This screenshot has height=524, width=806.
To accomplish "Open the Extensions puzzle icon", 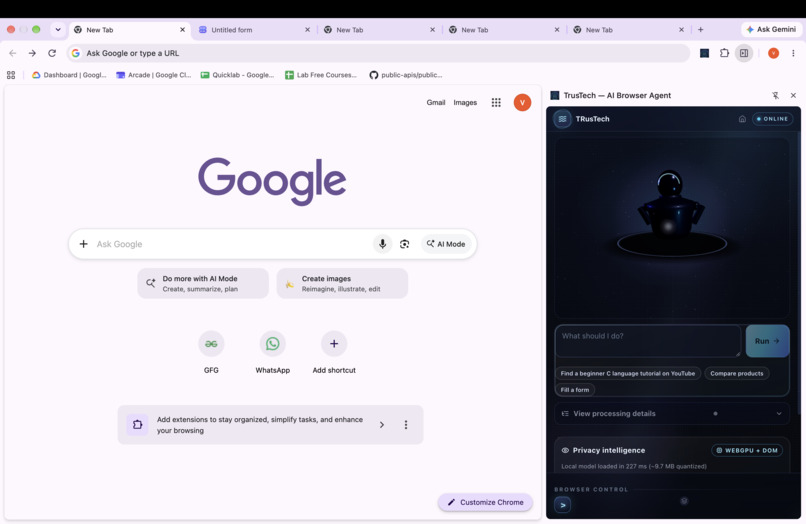I will [x=724, y=53].
